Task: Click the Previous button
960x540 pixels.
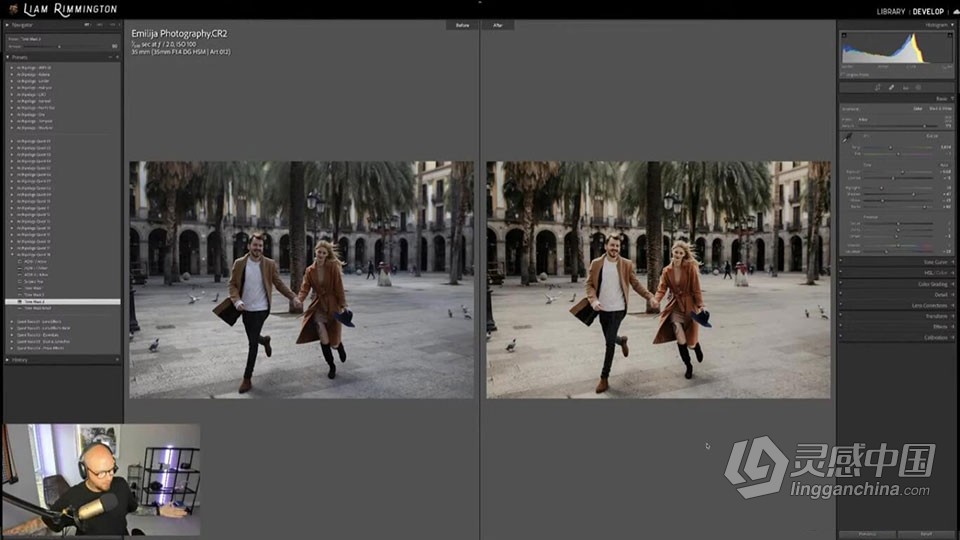Action: coord(867,534)
